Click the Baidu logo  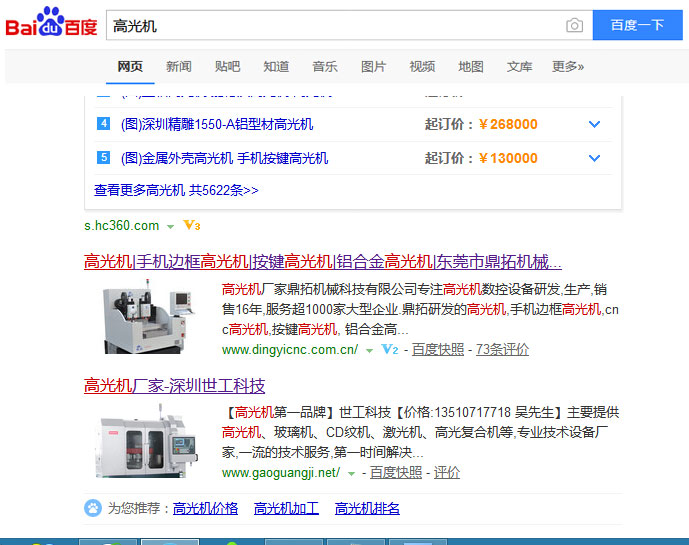(51, 22)
